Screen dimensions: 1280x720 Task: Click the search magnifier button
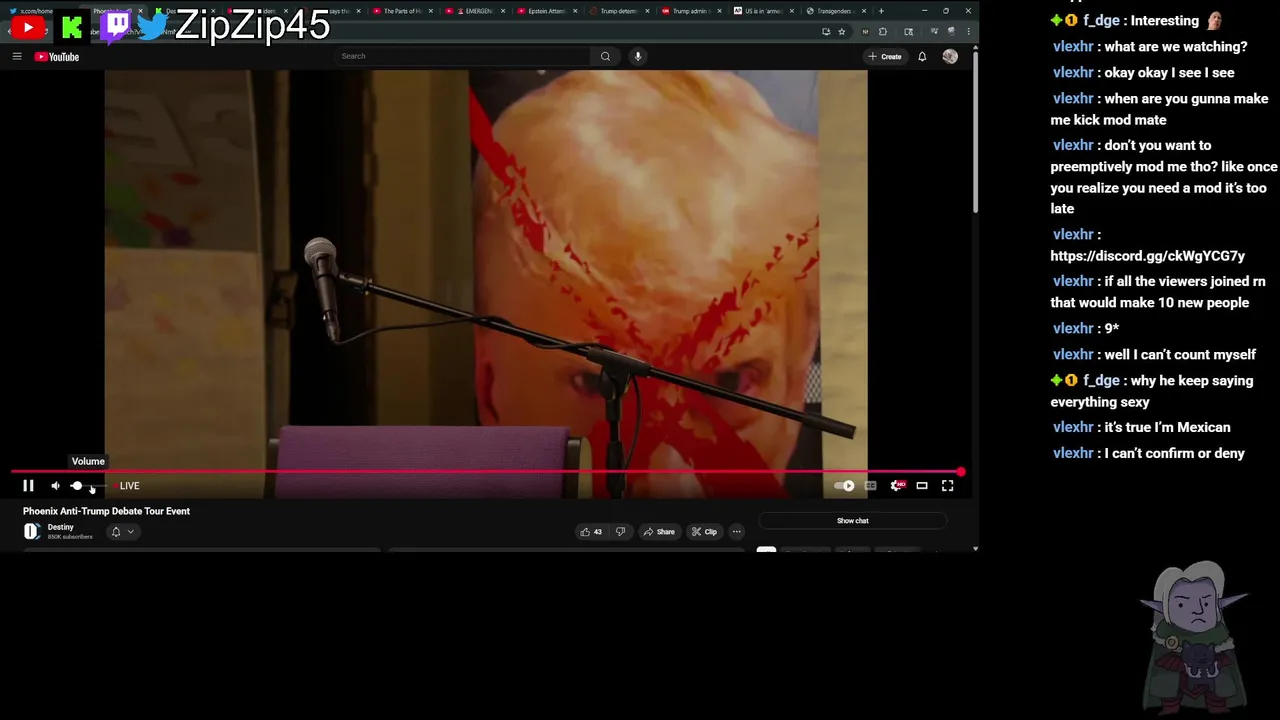(x=605, y=56)
